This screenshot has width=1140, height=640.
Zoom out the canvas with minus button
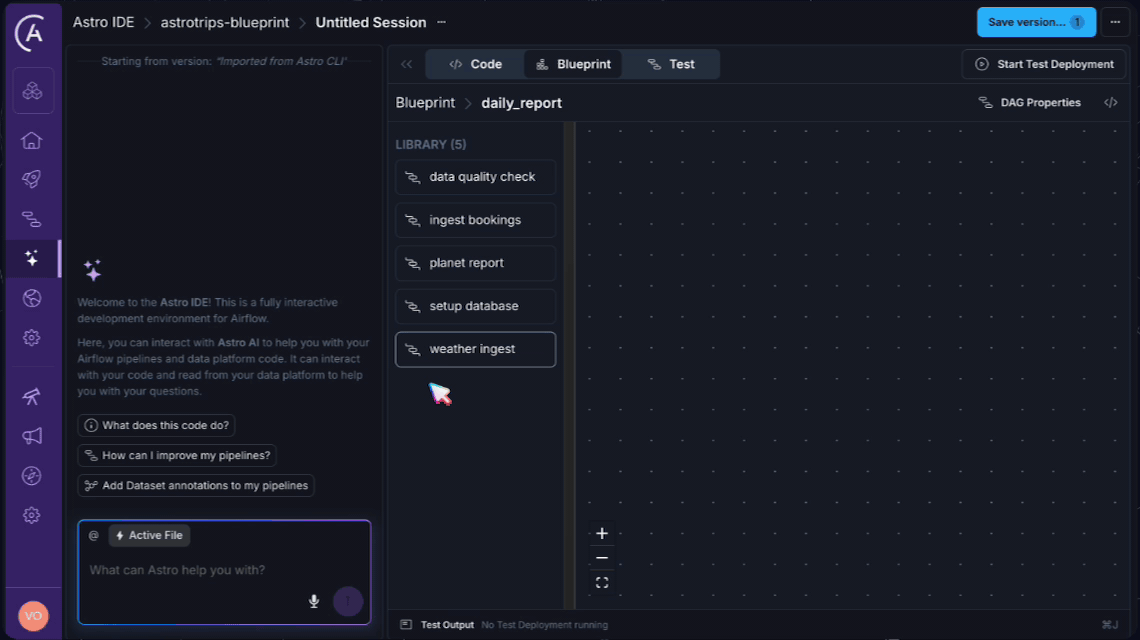pyautogui.click(x=602, y=558)
